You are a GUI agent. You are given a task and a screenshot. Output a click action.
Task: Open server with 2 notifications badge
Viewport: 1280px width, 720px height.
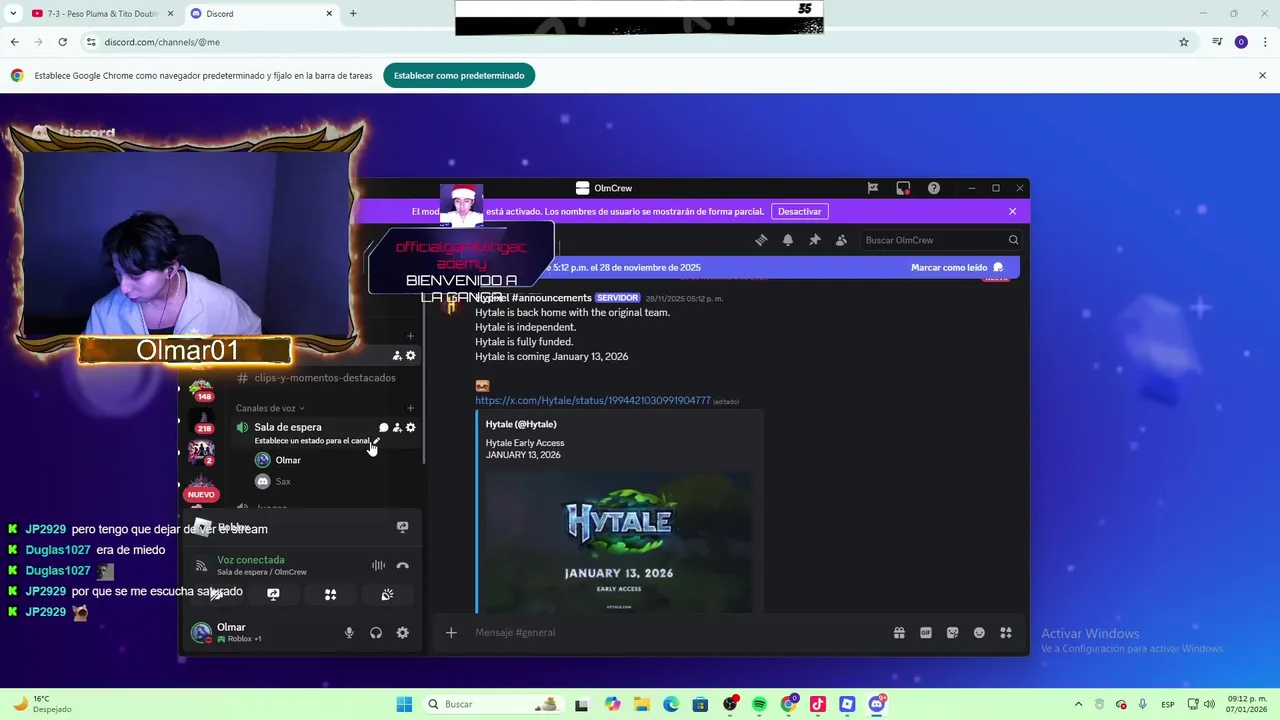[x=201, y=452]
